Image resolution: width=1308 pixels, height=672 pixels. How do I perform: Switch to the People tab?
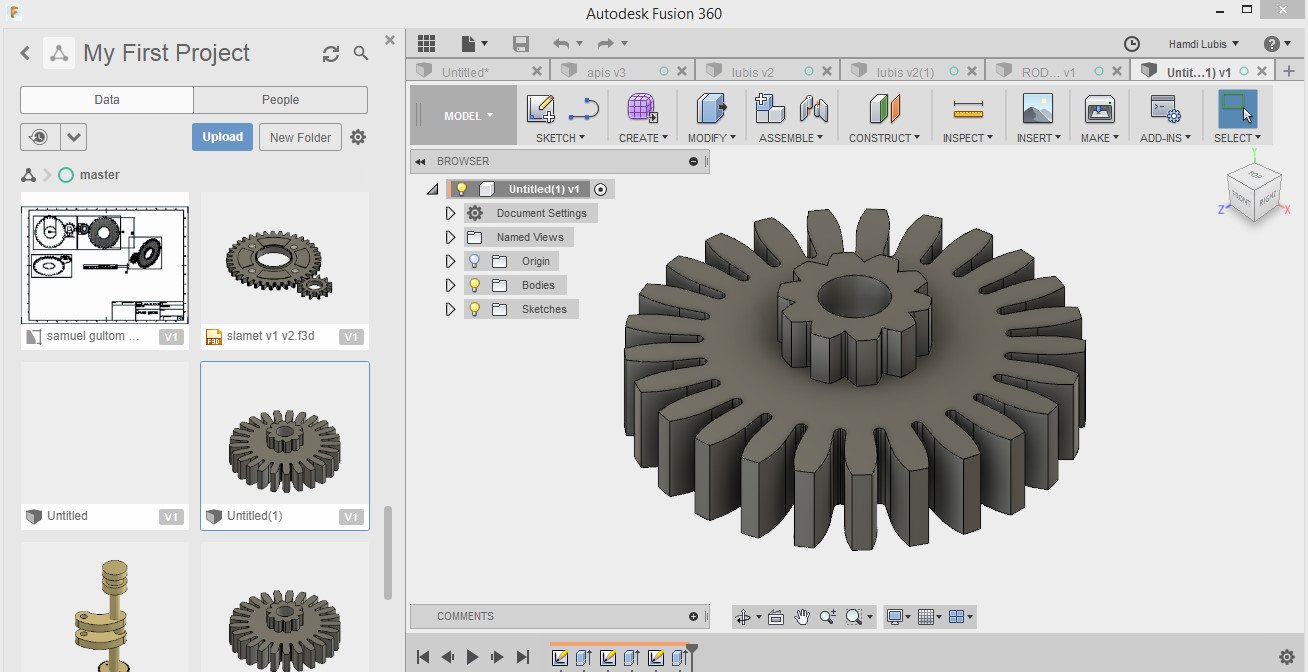tap(280, 100)
